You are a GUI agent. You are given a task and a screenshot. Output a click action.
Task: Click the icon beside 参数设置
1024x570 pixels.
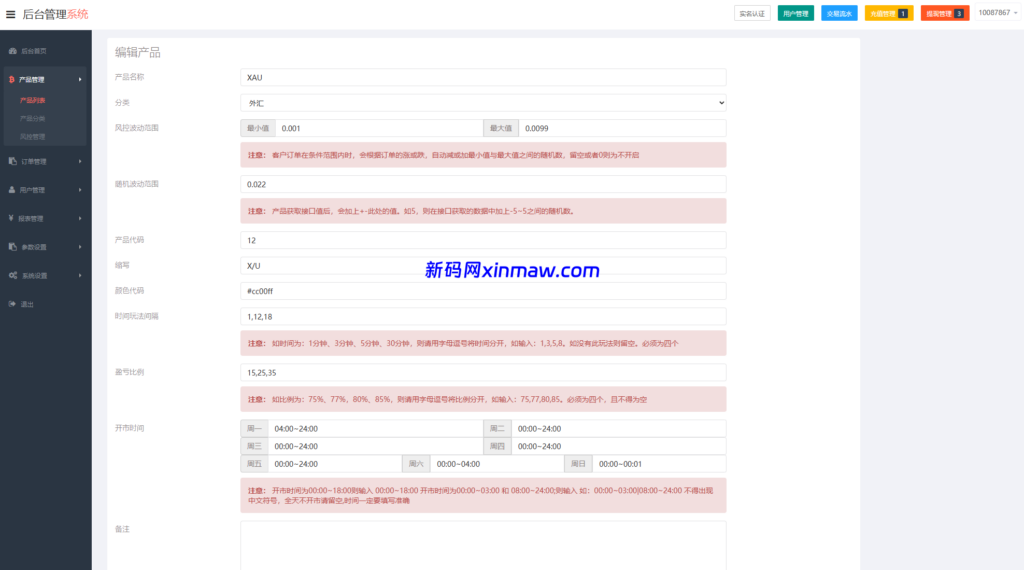[x=12, y=247]
